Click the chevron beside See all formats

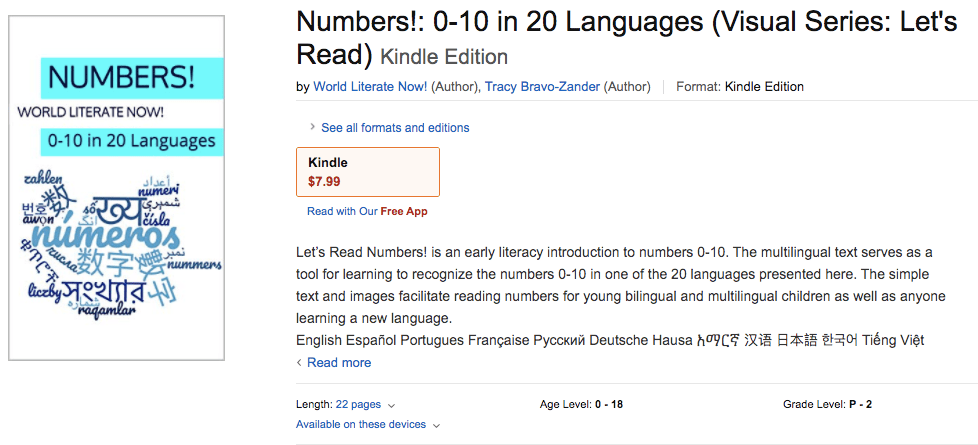[312, 128]
